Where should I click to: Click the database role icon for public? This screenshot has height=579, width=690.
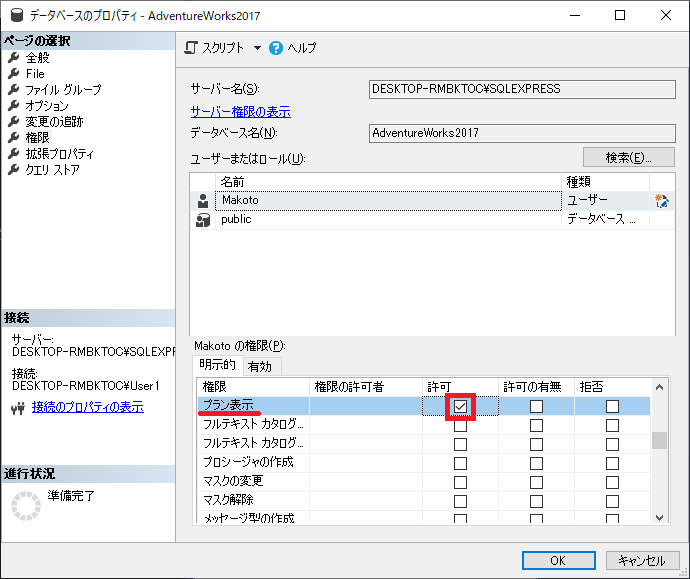203,220
